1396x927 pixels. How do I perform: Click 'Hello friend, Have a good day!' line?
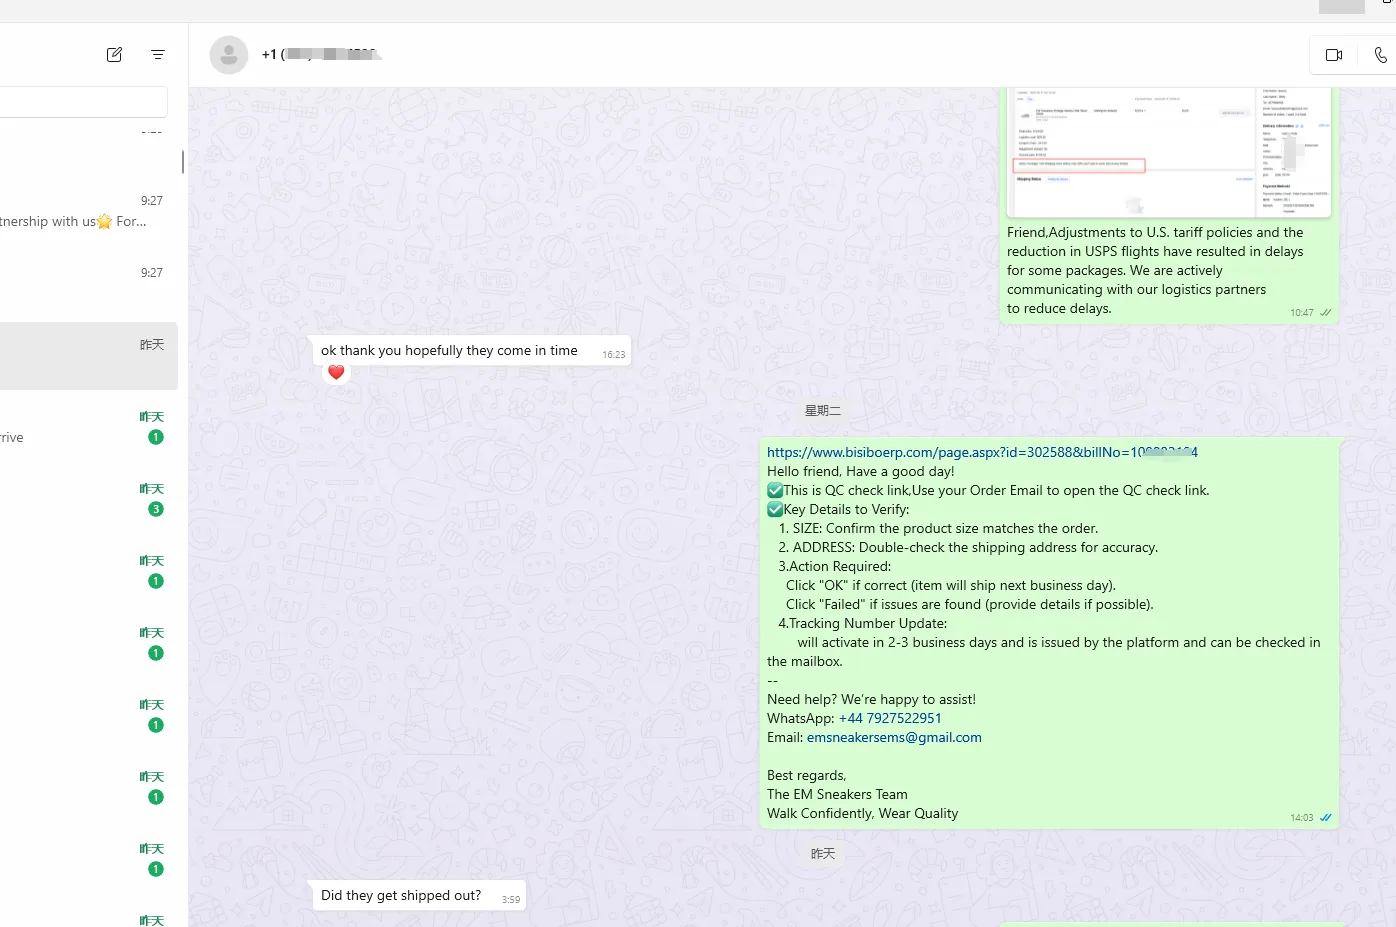click(x=860, y=471)
